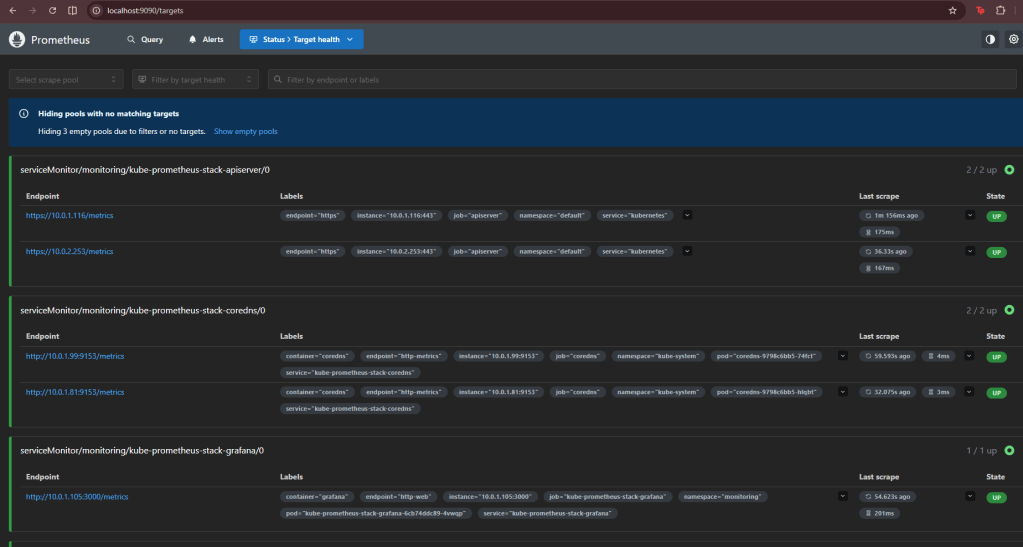
Task: Click the site information icon in address bar
Action: click(x=97, y=10)
